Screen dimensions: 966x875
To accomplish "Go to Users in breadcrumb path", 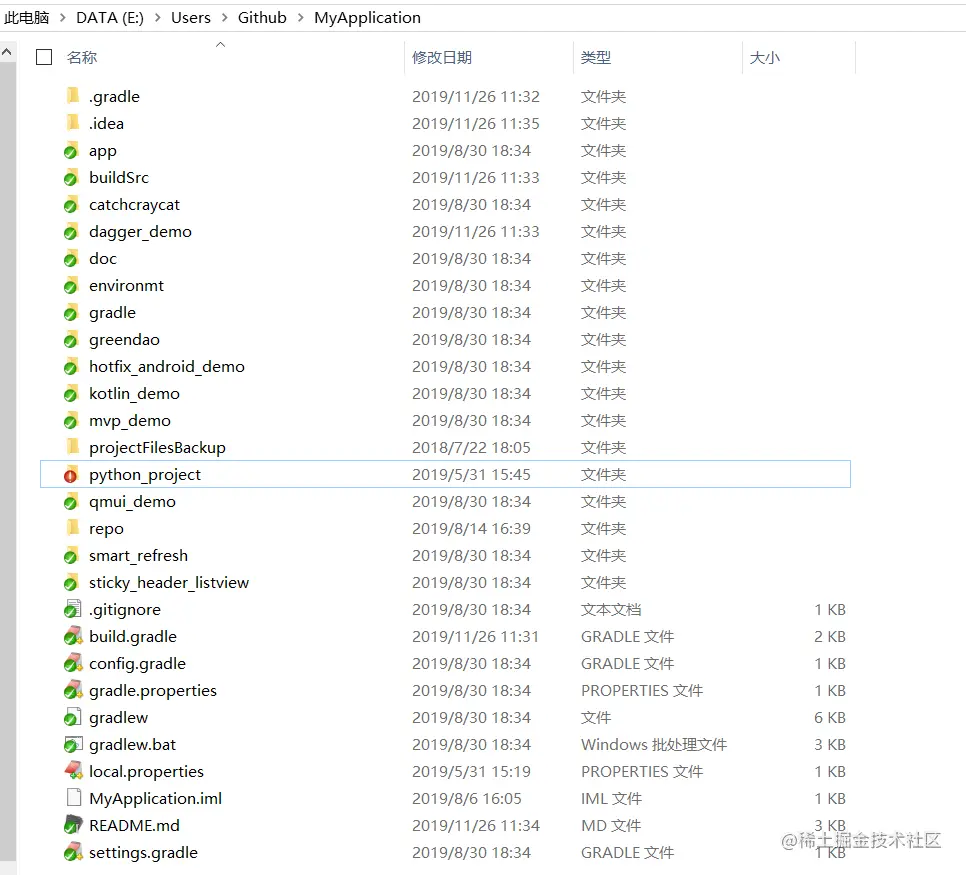I will 191,18.
